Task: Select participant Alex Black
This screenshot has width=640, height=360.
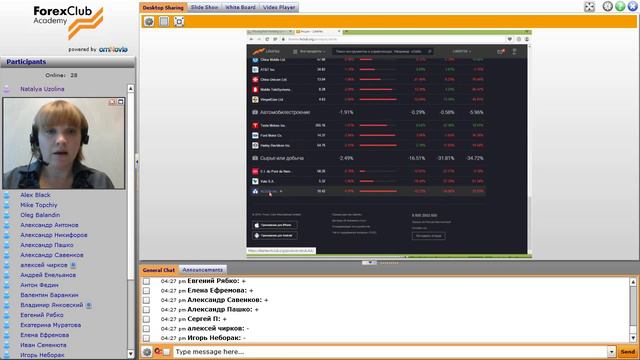Action: pos(36,195)
